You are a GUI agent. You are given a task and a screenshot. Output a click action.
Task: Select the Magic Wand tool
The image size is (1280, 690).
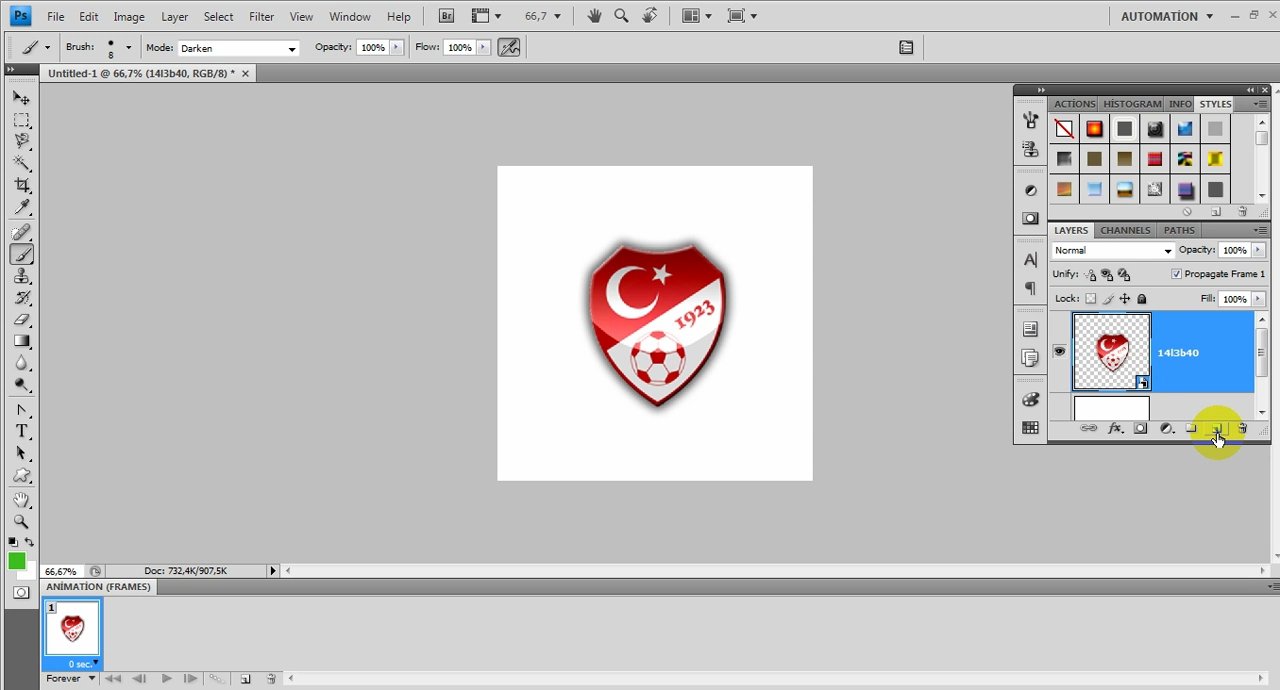pyautogui.click(x=21, y=163)
